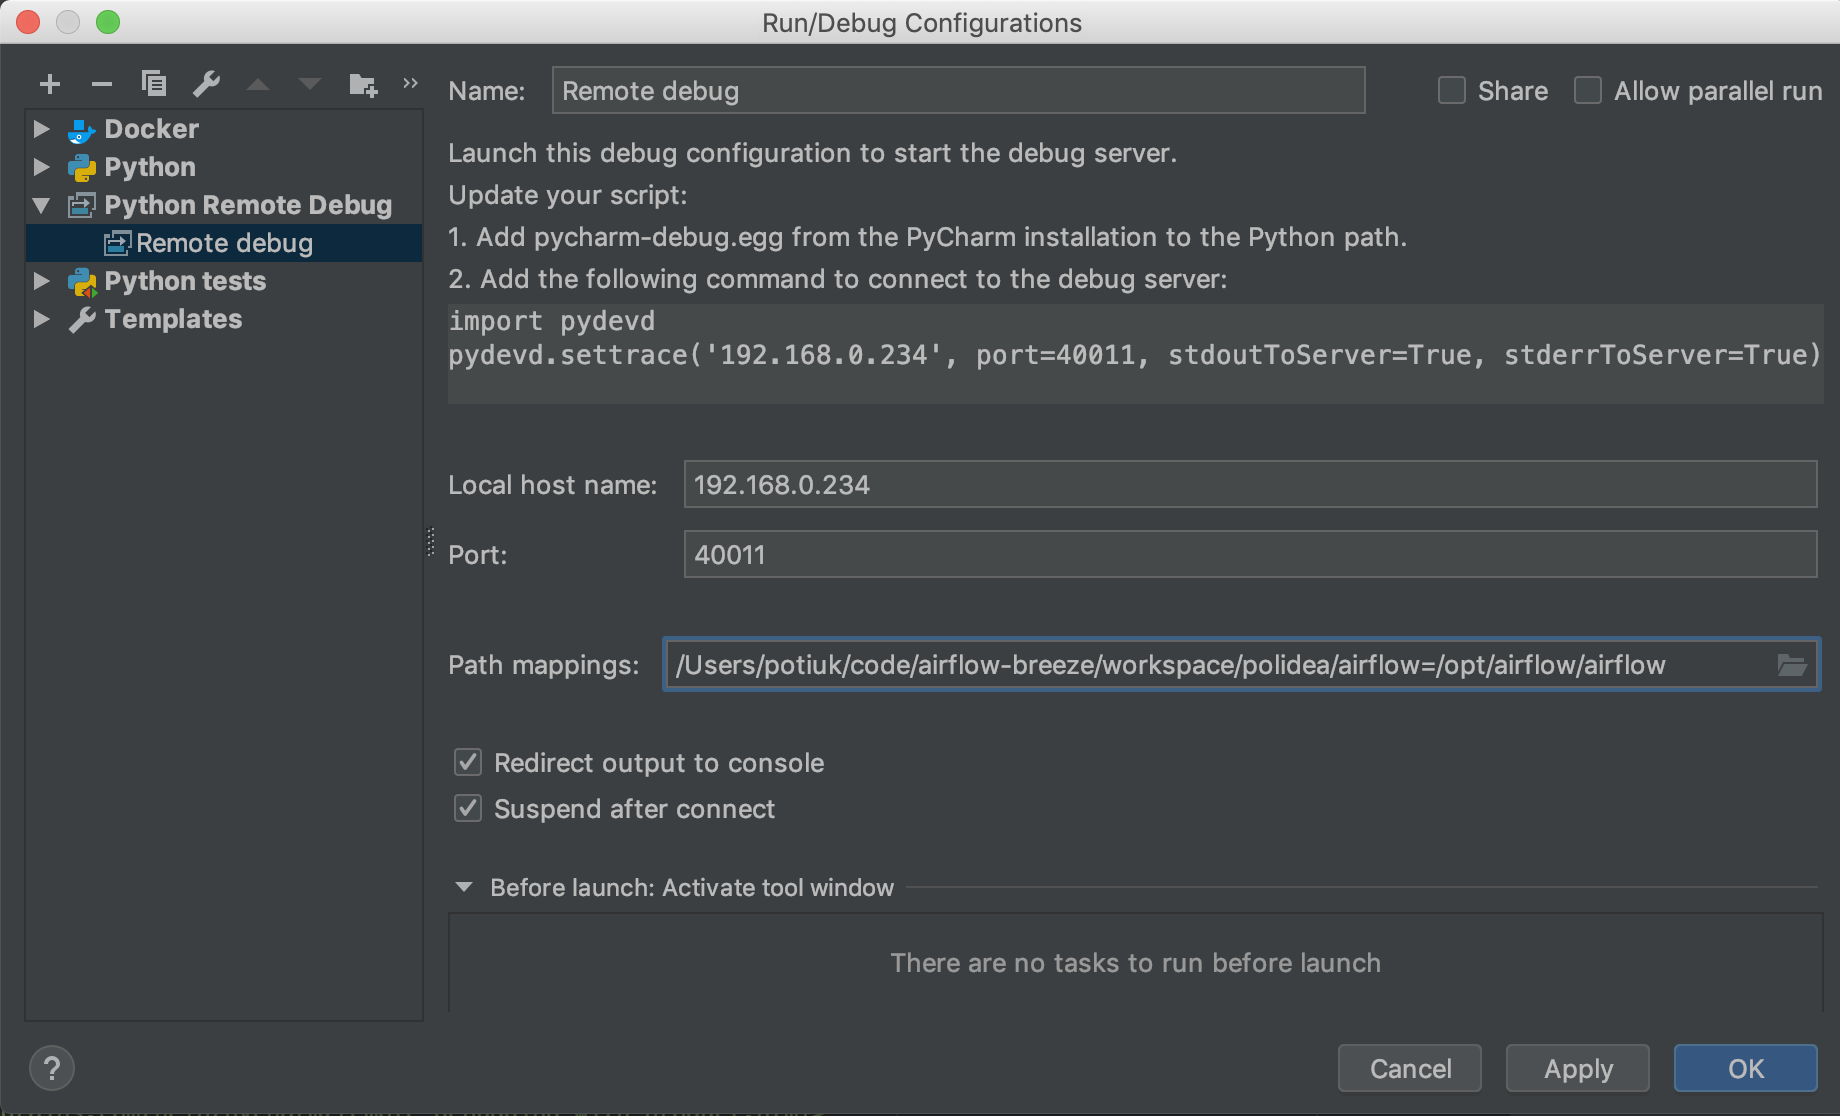1840x1116 pixels.
Task: Collapse the Python Remote Debug node
Action: 42,206
